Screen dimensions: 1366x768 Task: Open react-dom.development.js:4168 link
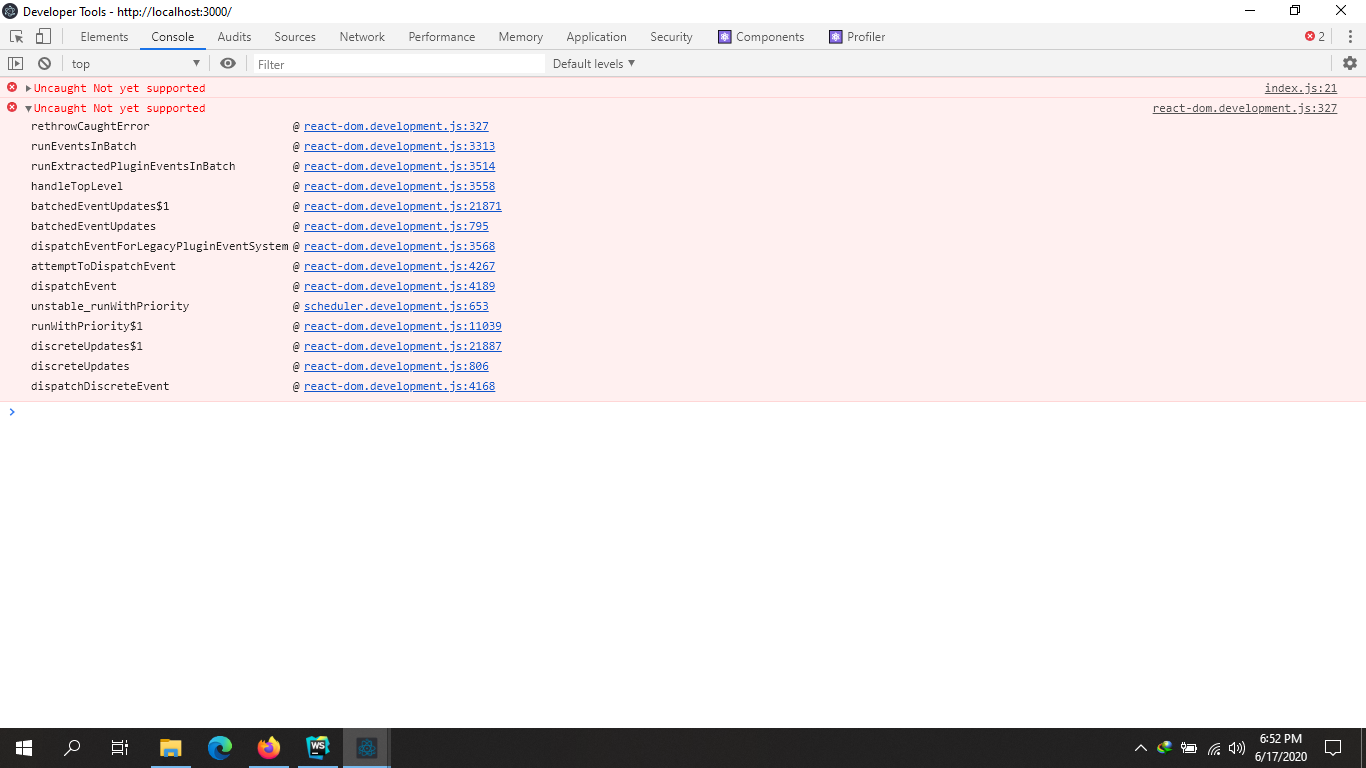click(399, 386)
